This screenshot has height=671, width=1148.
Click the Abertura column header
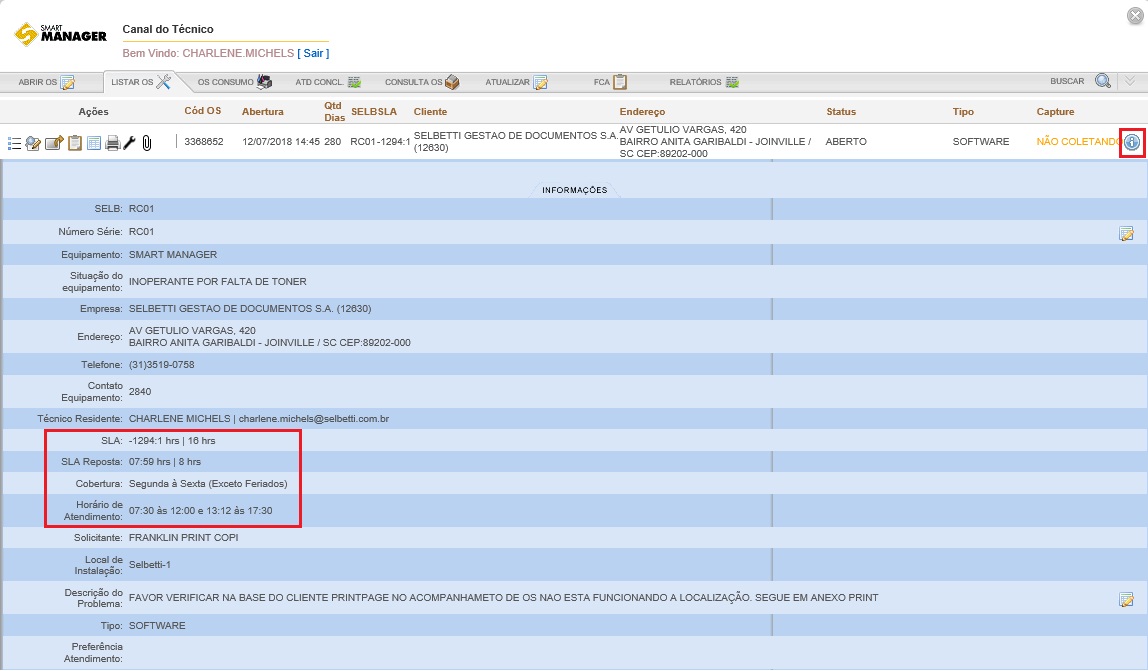[263, 111]
